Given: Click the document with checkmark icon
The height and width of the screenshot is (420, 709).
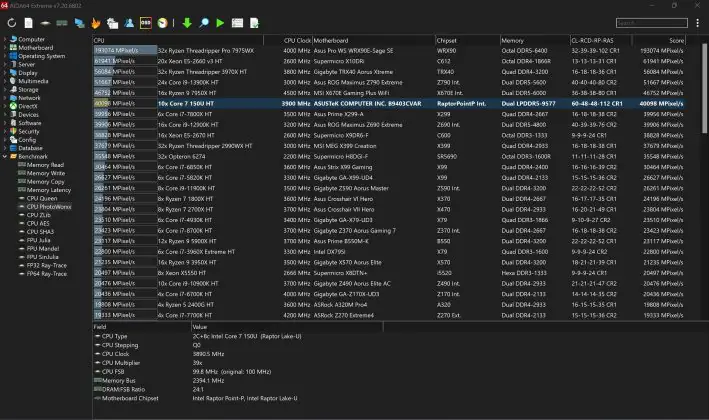Looking at the screenshot, I should 255,23.
